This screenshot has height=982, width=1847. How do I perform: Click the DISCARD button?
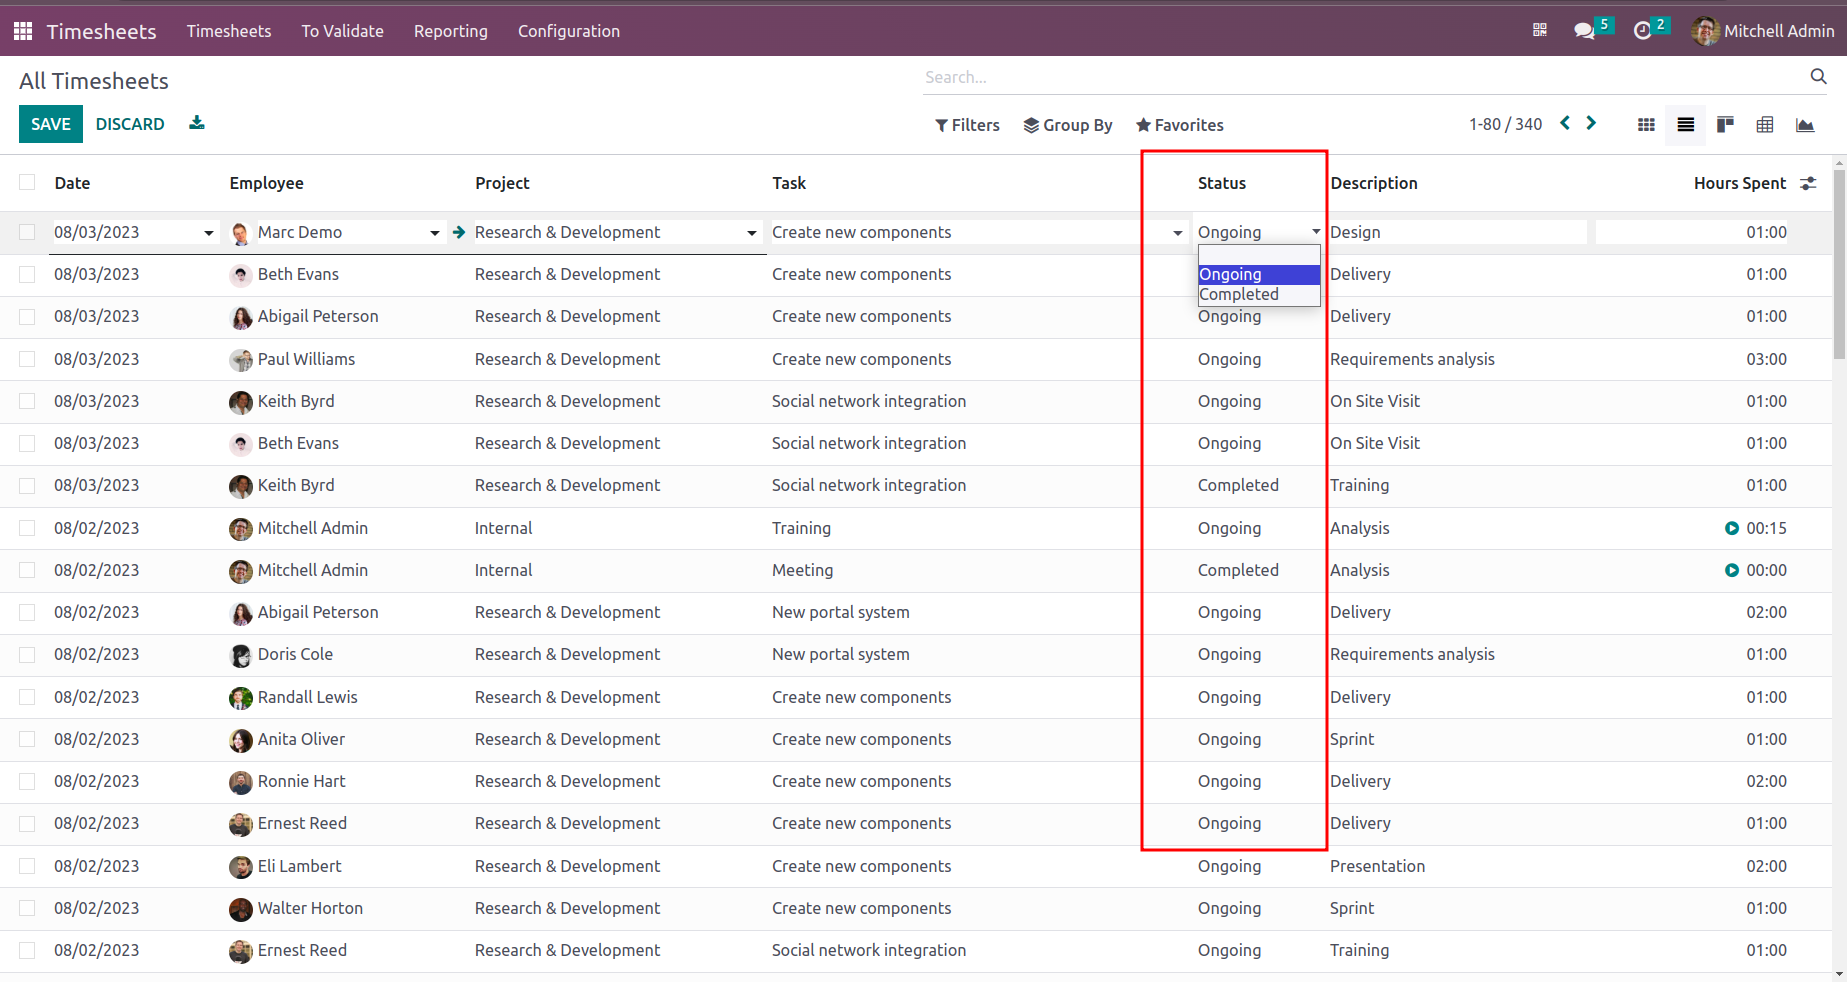(130, 124)
